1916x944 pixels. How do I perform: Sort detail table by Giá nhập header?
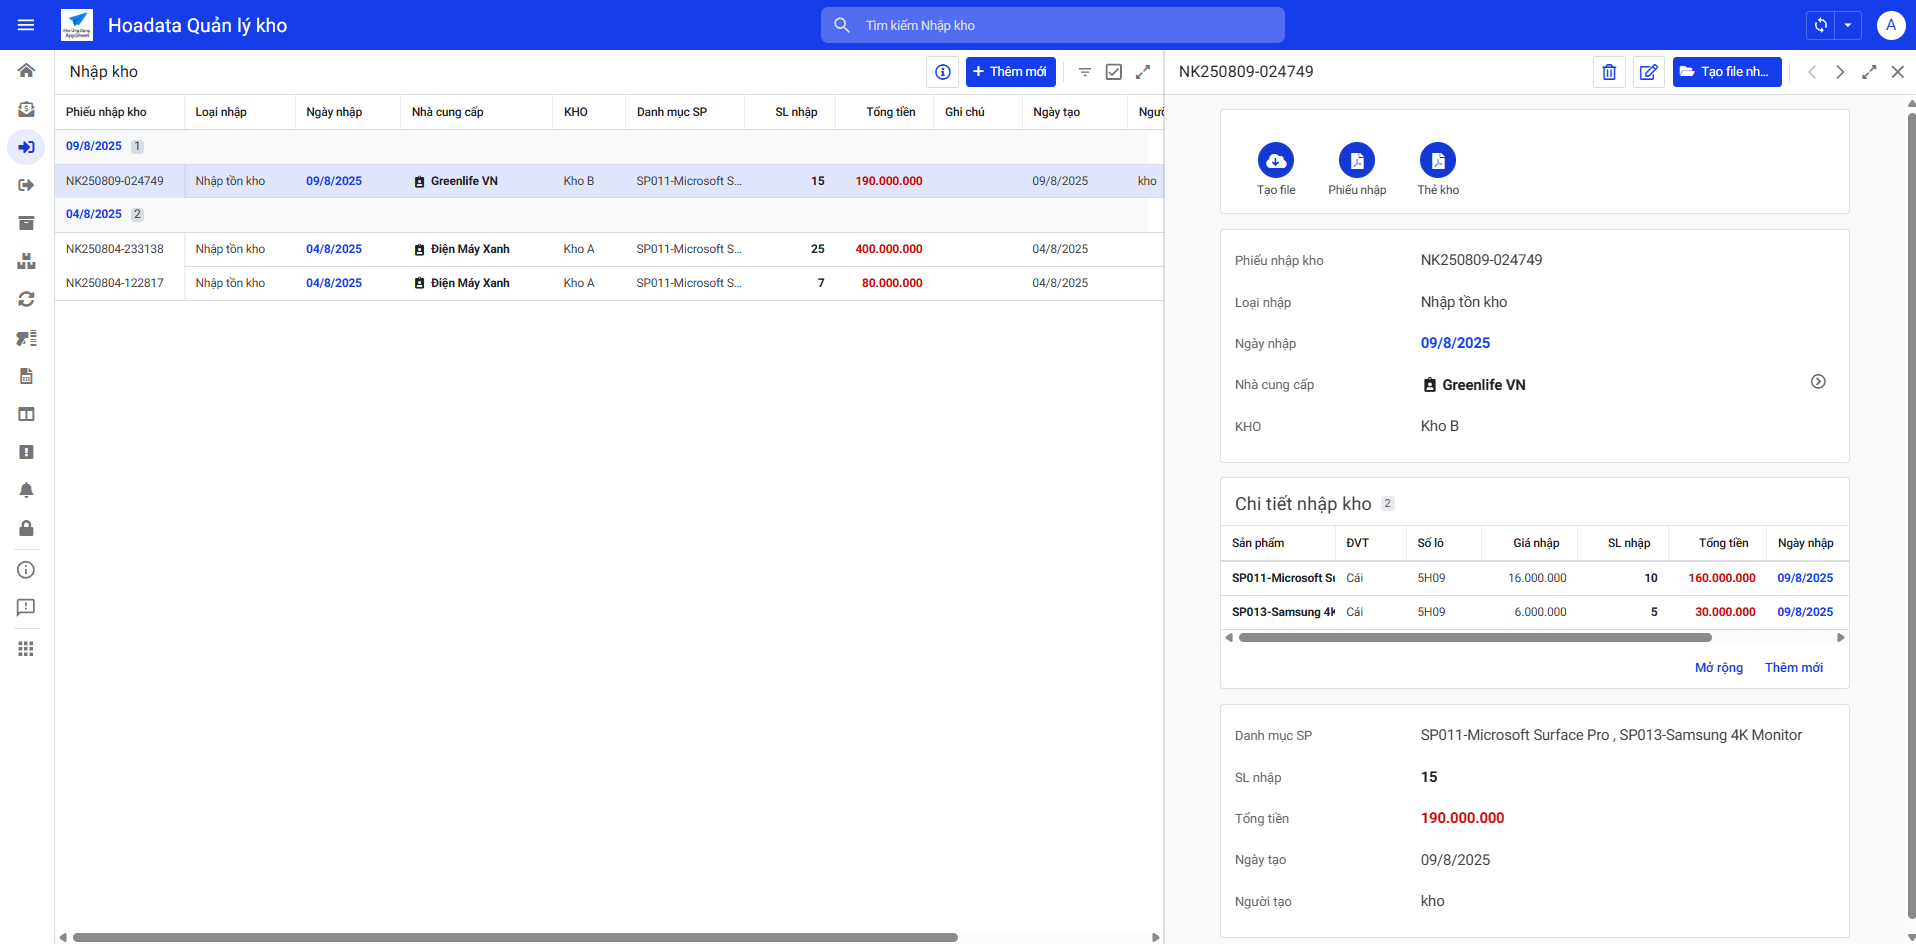(x=1536, y=543)
